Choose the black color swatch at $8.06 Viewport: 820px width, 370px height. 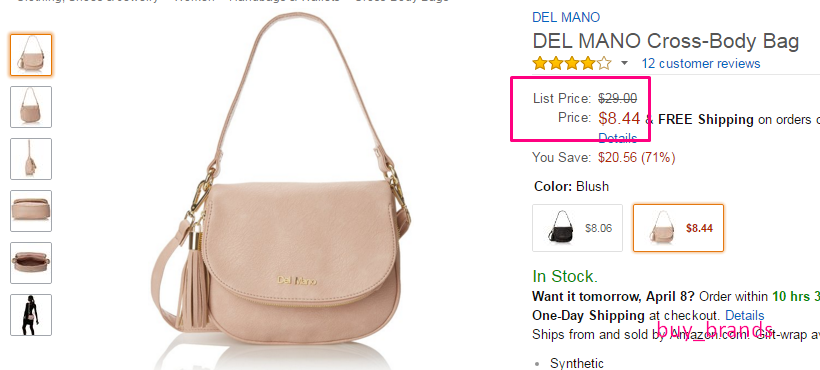tap(577, 228)
